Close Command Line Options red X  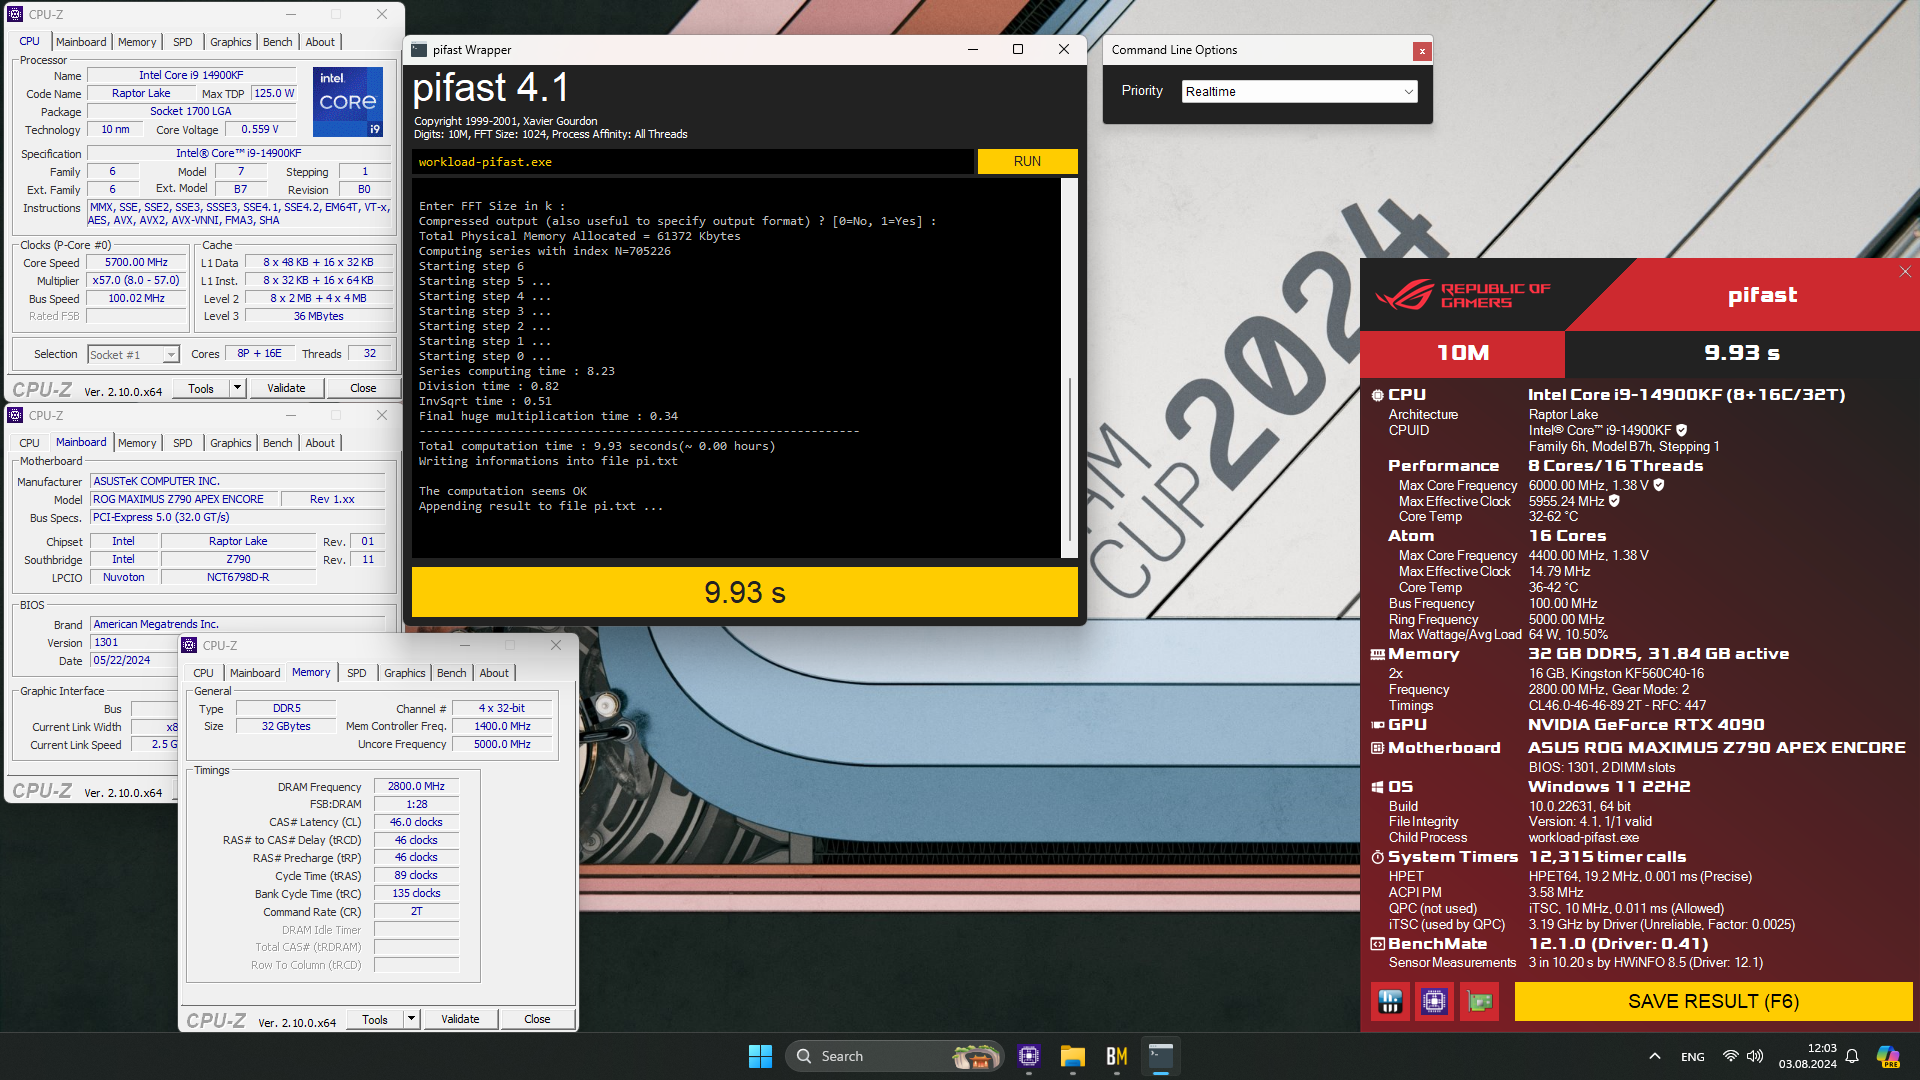(1421, 51)
